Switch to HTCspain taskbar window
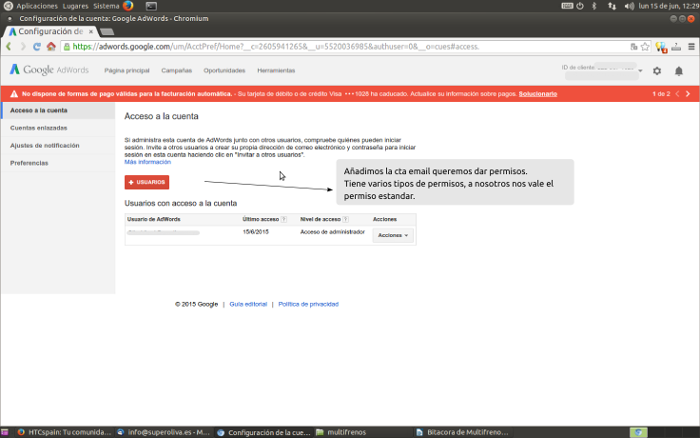 point(64,432)
